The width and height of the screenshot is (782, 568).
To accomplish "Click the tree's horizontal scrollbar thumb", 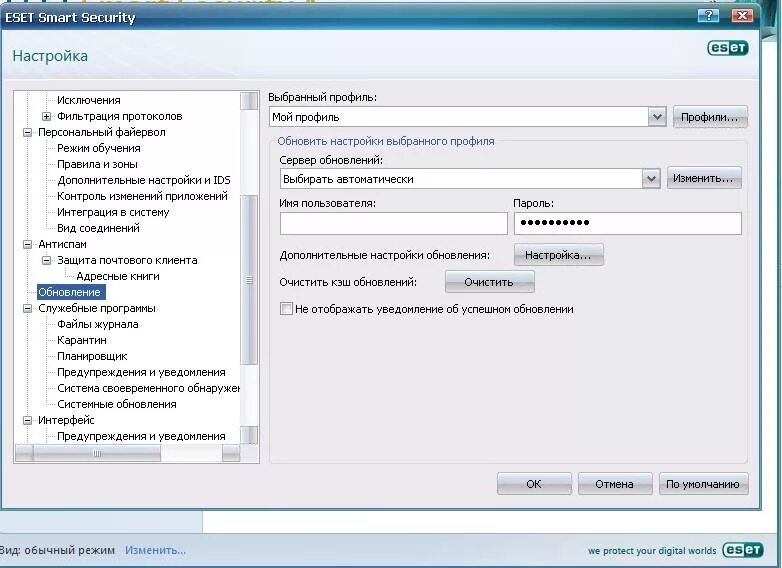I will (97, 453).
